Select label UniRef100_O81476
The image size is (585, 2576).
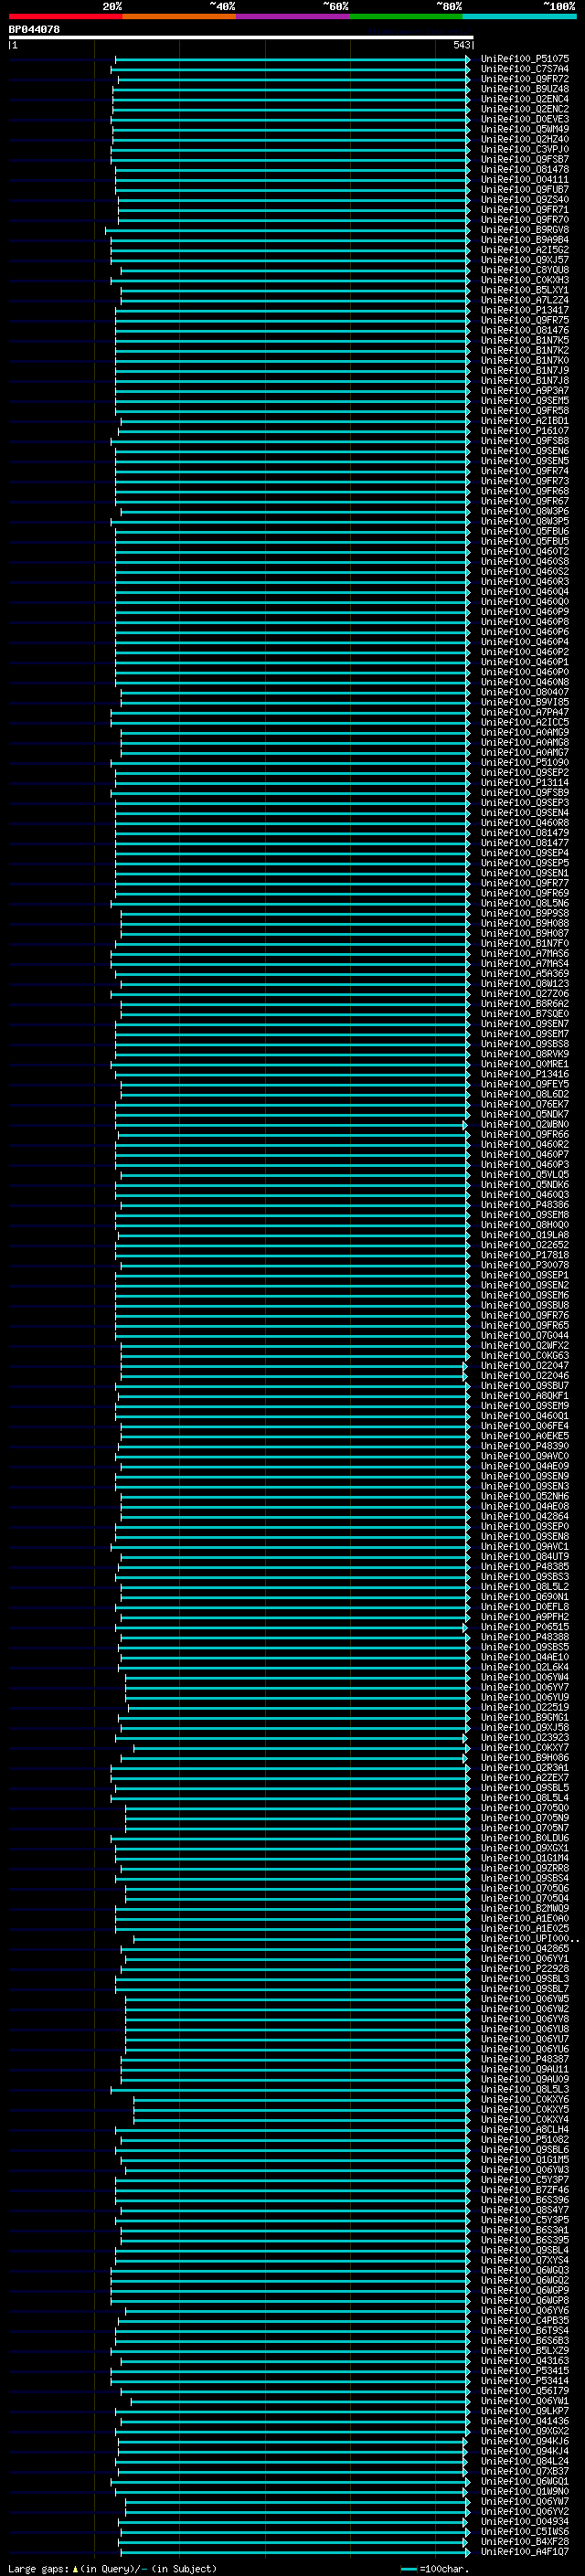tap(524, 330)
